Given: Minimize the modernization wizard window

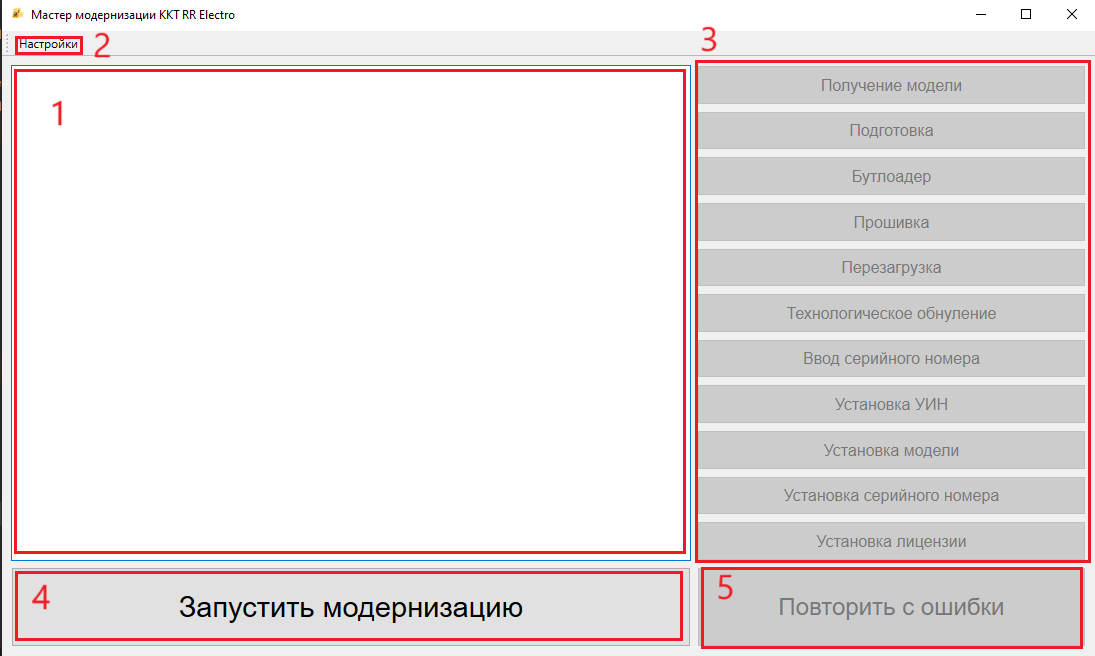Looking at the screenshot, I should (980, 15).
